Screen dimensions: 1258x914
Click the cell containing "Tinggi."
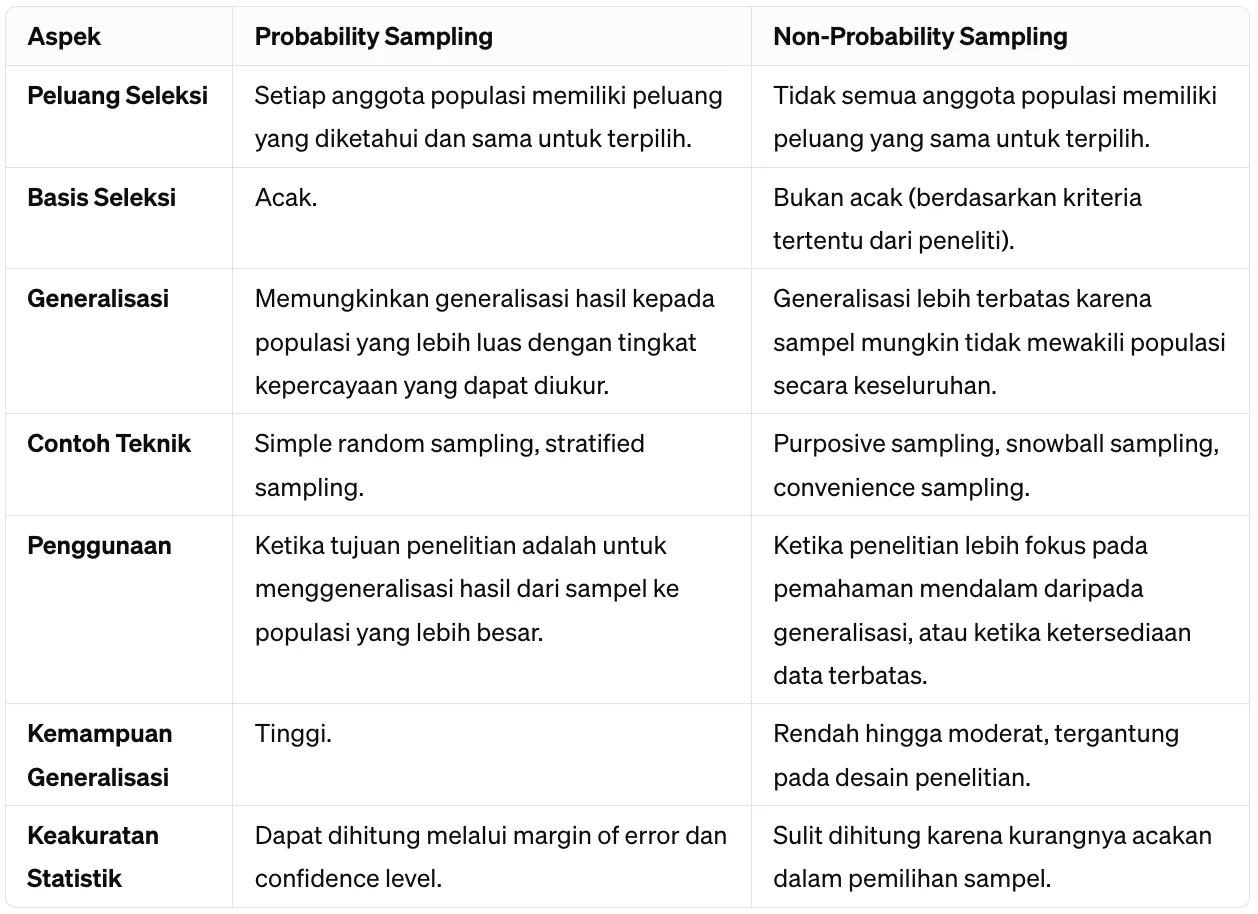tap(293, 734)
